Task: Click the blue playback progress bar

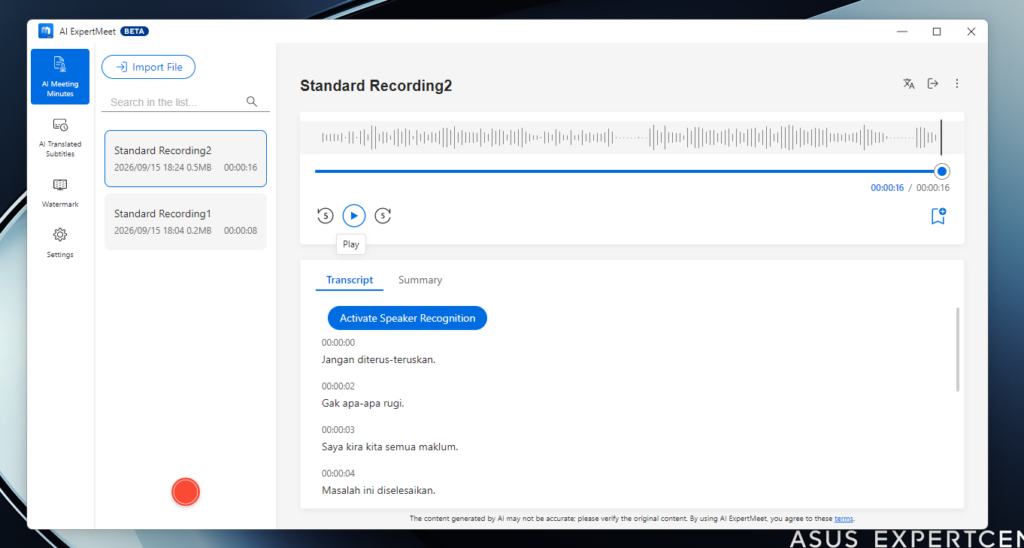Action: [x=626, y=172]
